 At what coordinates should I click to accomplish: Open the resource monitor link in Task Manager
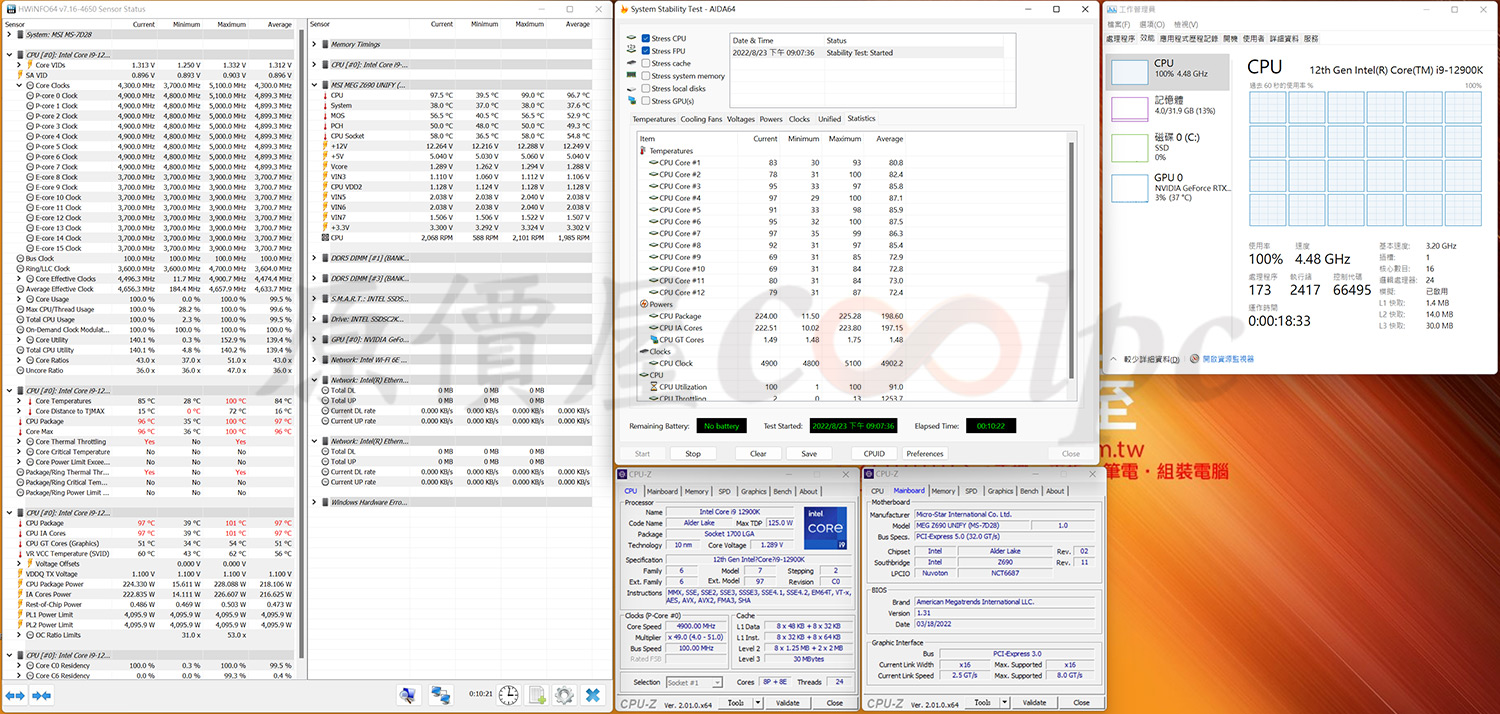point(1228,359)
